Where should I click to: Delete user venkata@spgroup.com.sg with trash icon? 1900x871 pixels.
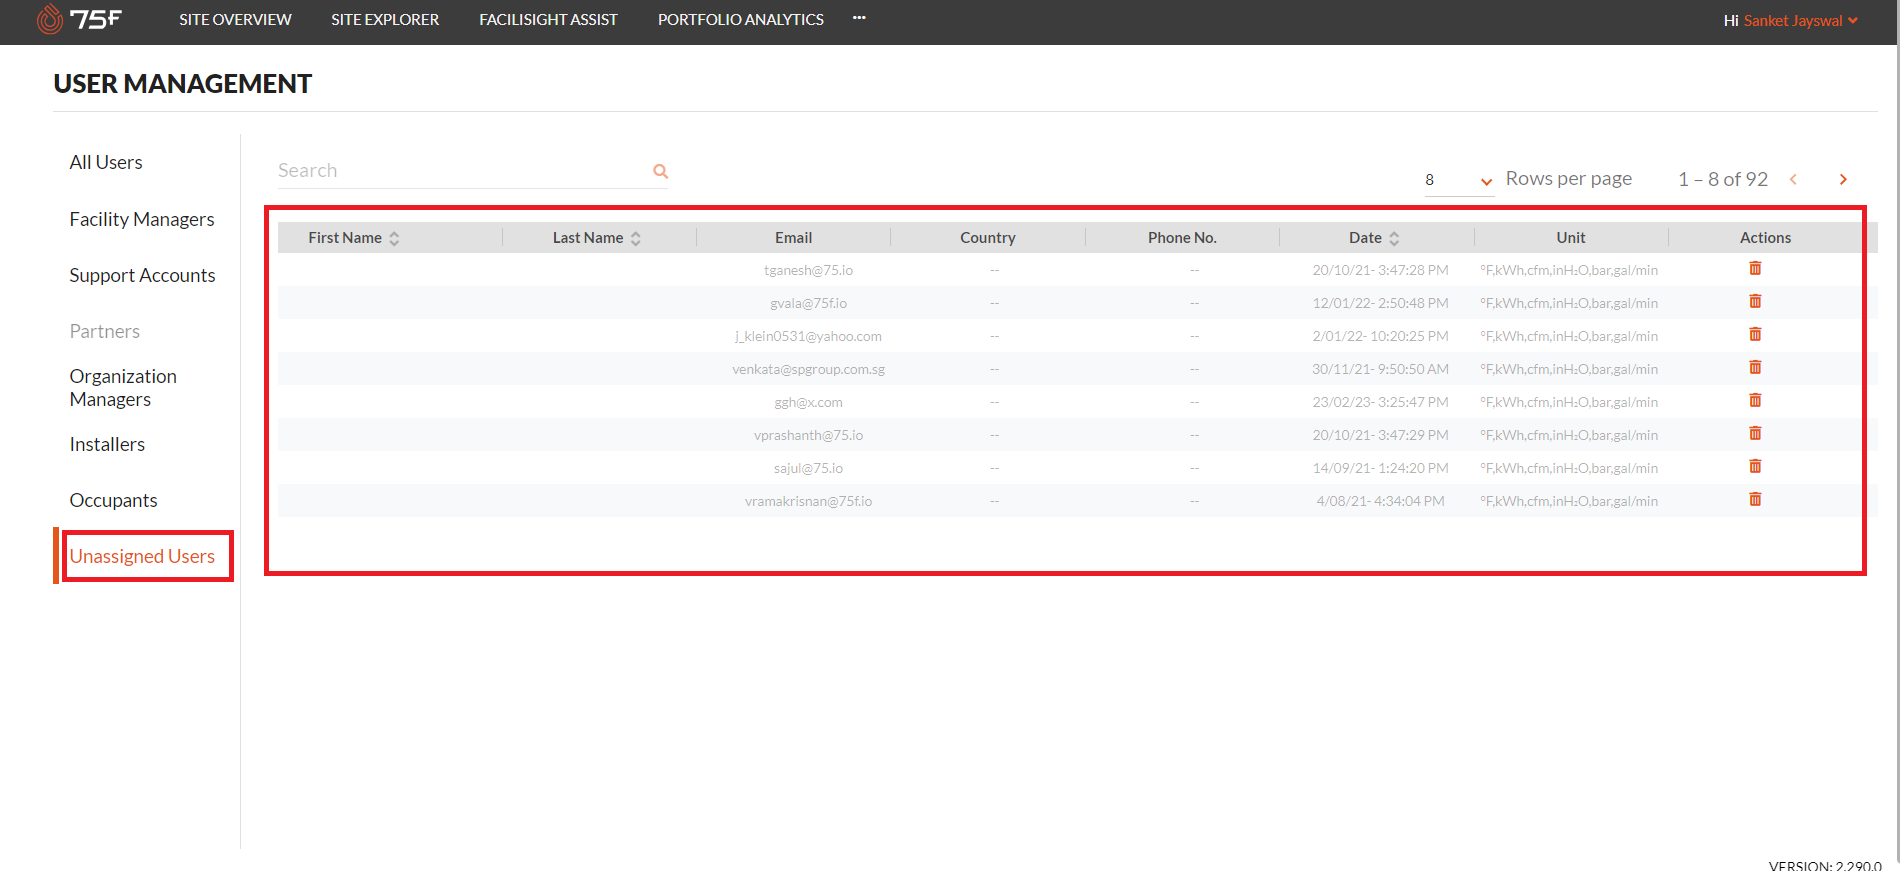point(1755,367)
